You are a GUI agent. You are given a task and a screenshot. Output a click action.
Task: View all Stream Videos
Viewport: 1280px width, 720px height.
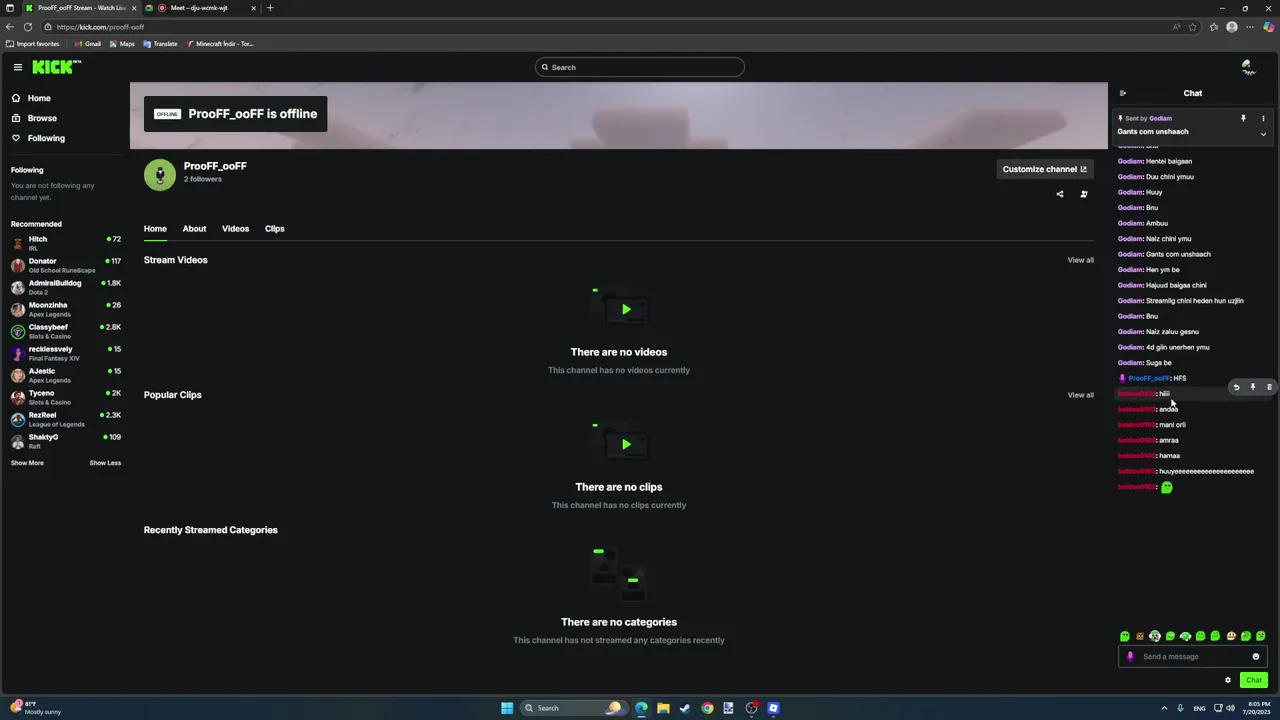click(1080, 260)
